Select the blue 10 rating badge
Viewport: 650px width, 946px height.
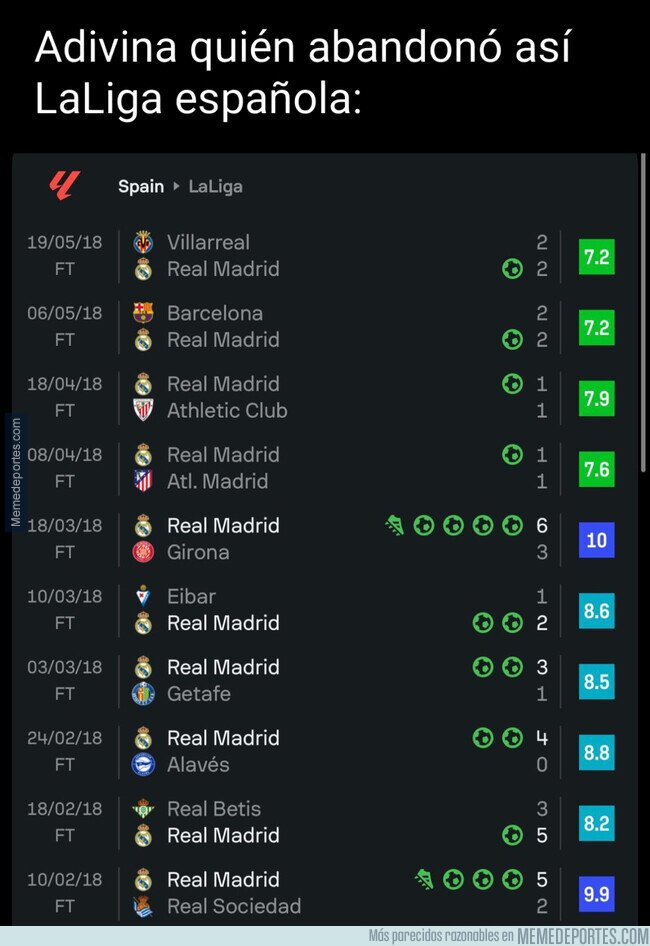[597, 540]
